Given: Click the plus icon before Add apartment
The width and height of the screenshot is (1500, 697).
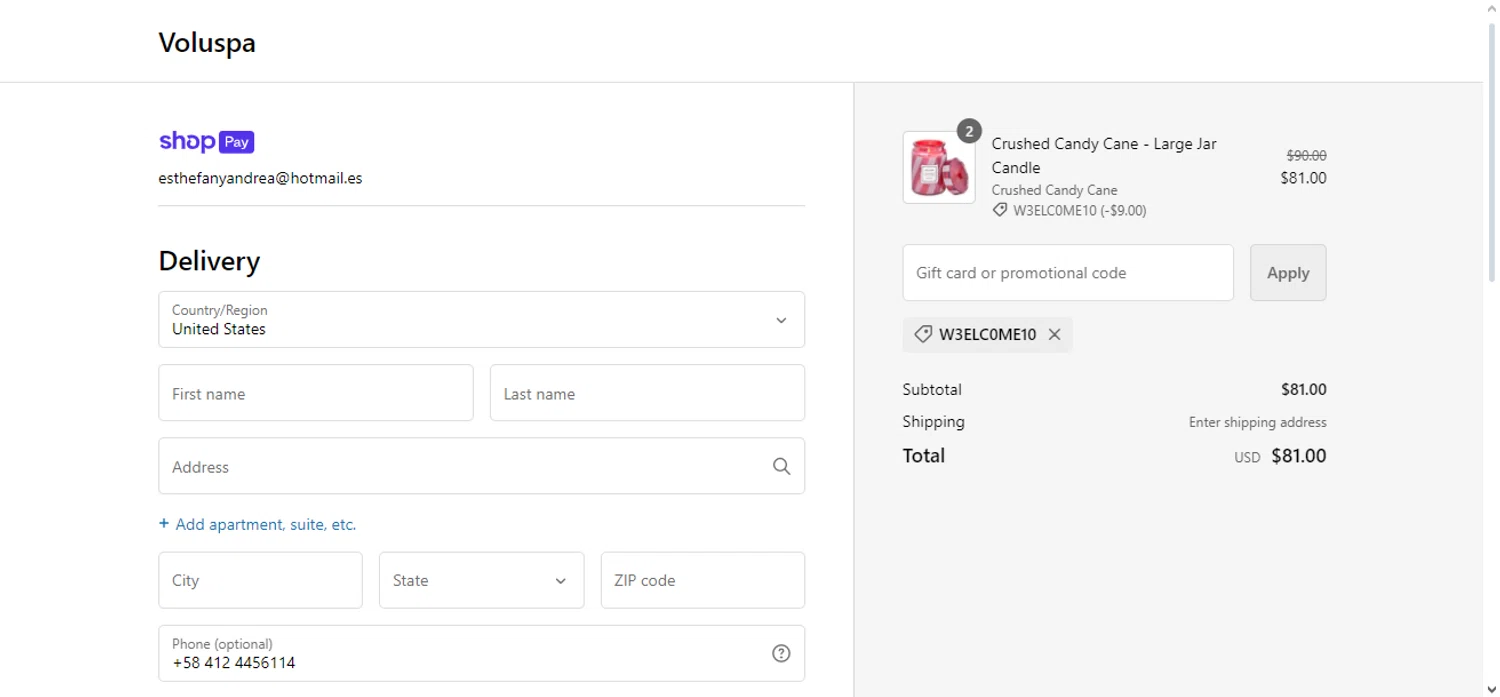Looking at the screenshot, I should 164,524.
